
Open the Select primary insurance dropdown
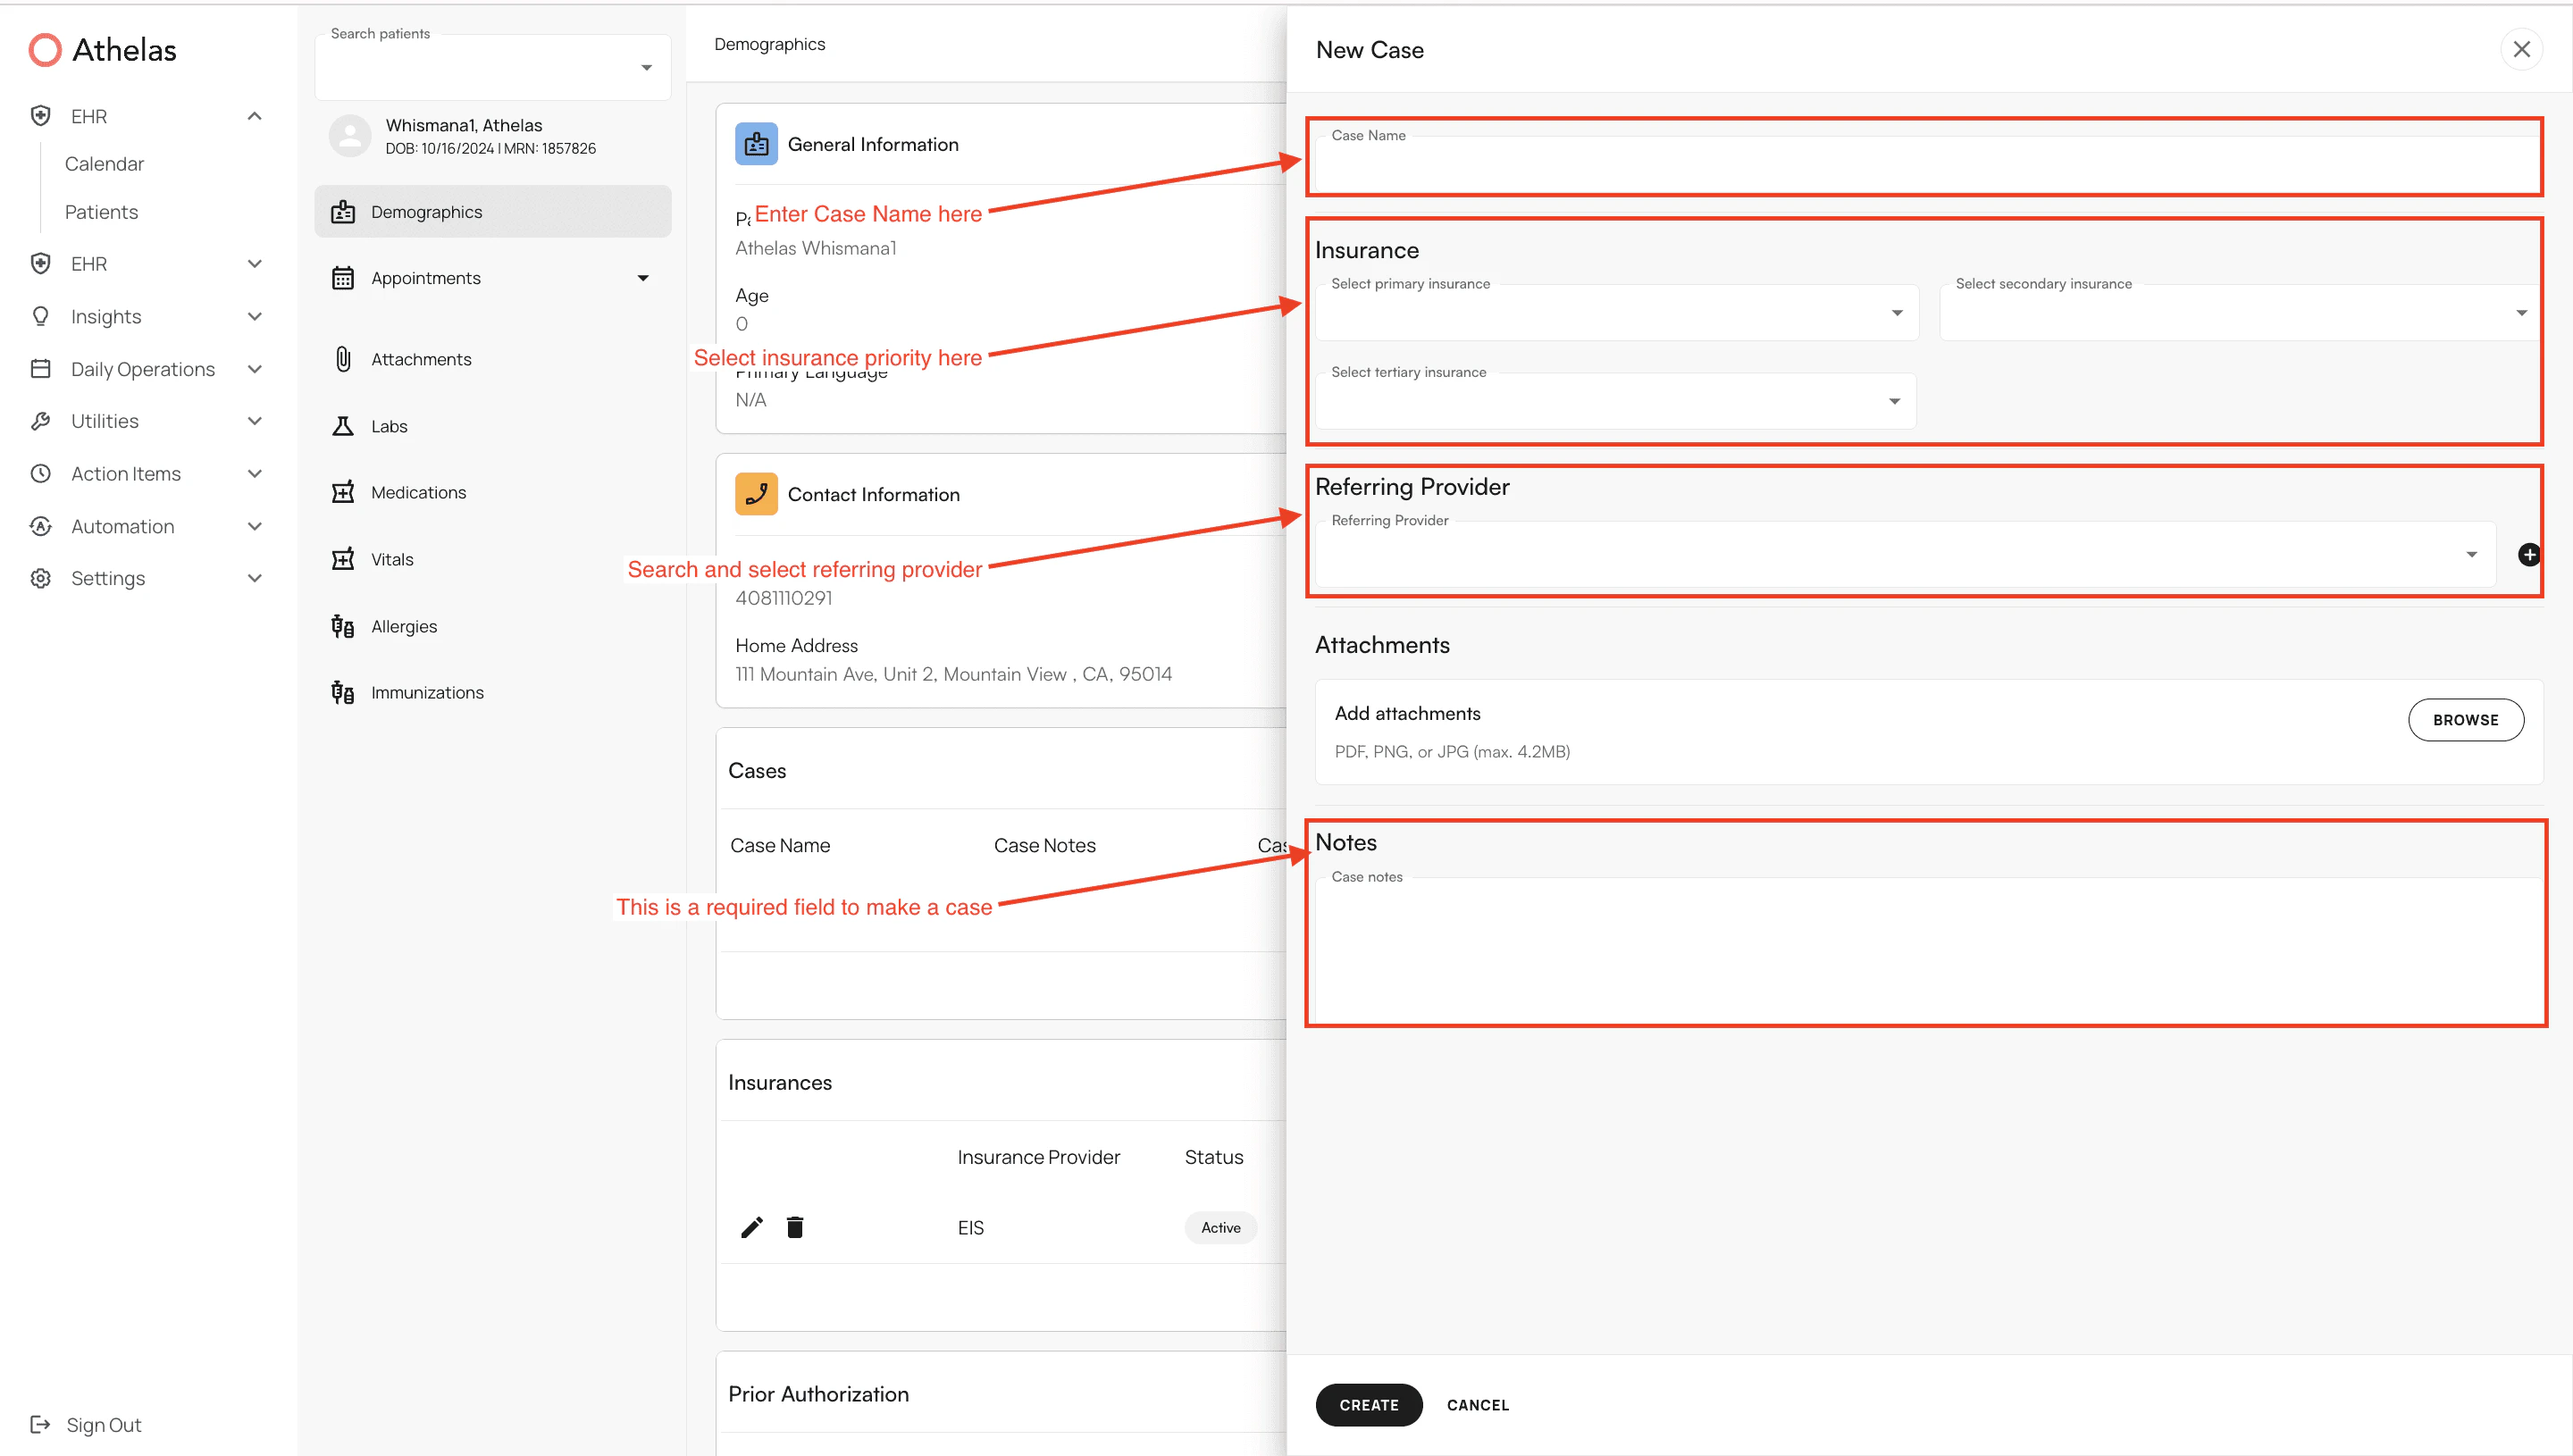1616,313
